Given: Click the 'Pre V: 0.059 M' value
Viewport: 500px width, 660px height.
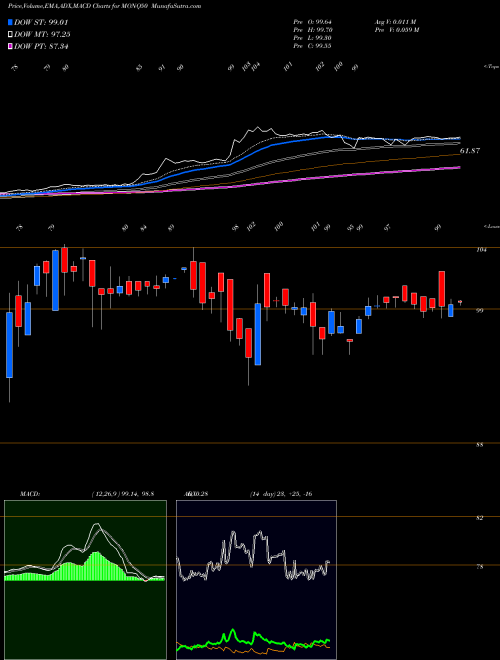Looking at the screenshot, I should (x=396, y=30).
